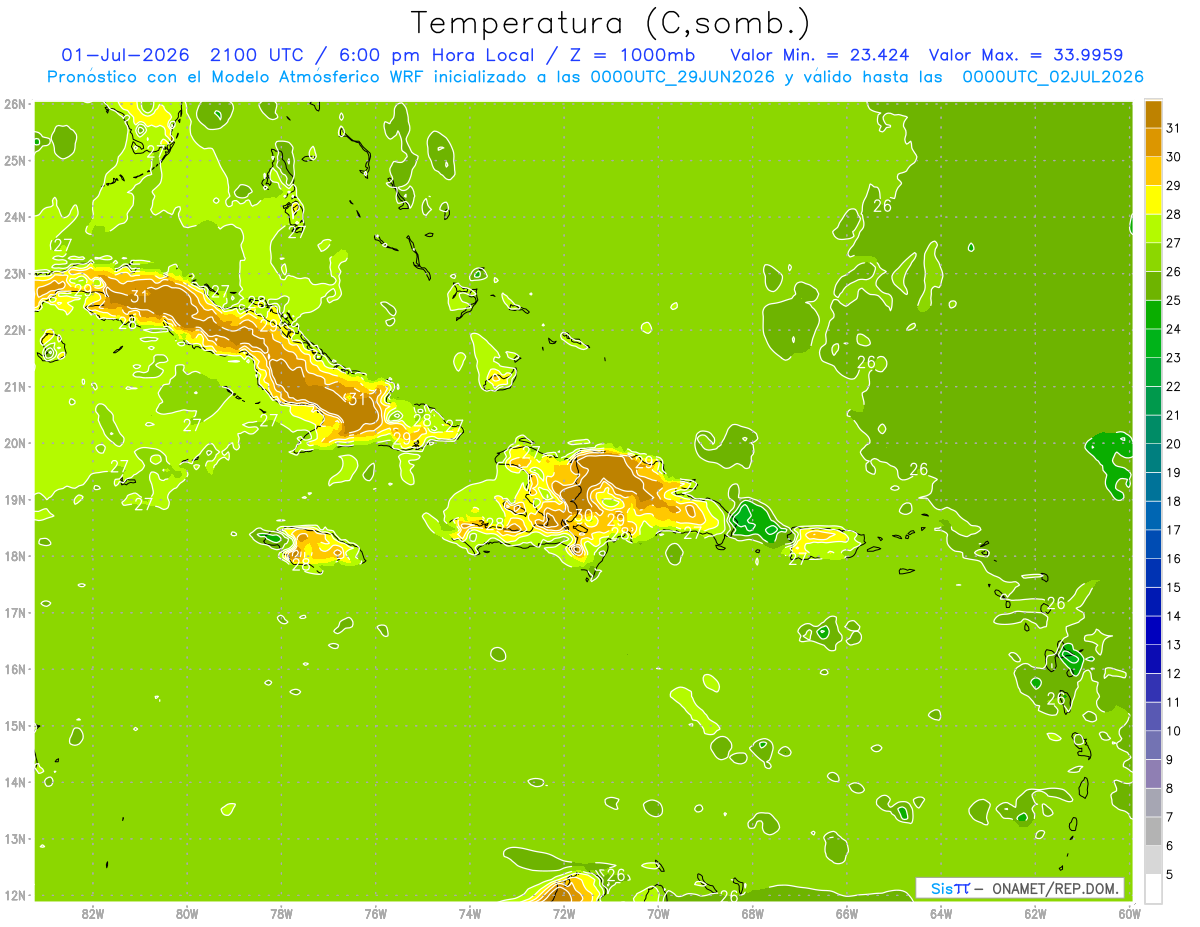The height and width of the screenshot is (927, 1200).
Task: Click the "68W" longitude axis label
Action: point(752,914)
